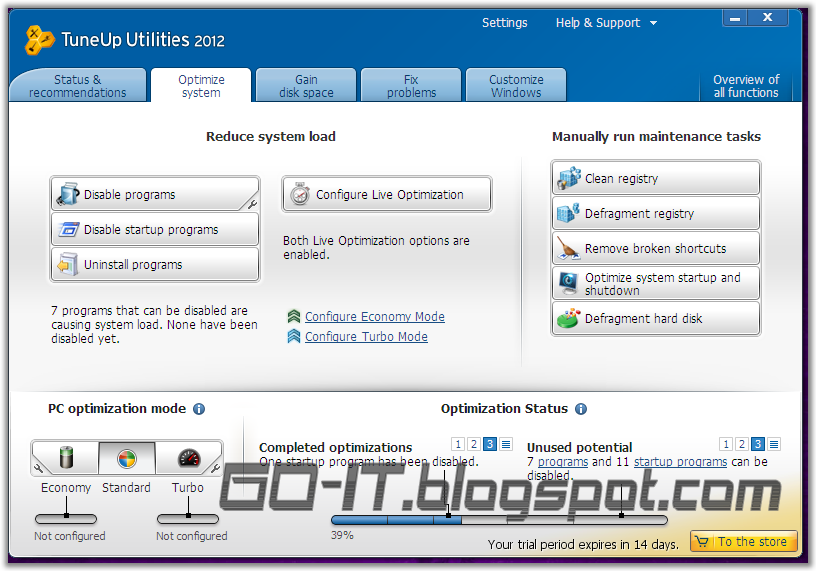Click the Clean registry cubes icon
Image resolution: width=816 pixels, height=571 pixels.
(569, 178)
